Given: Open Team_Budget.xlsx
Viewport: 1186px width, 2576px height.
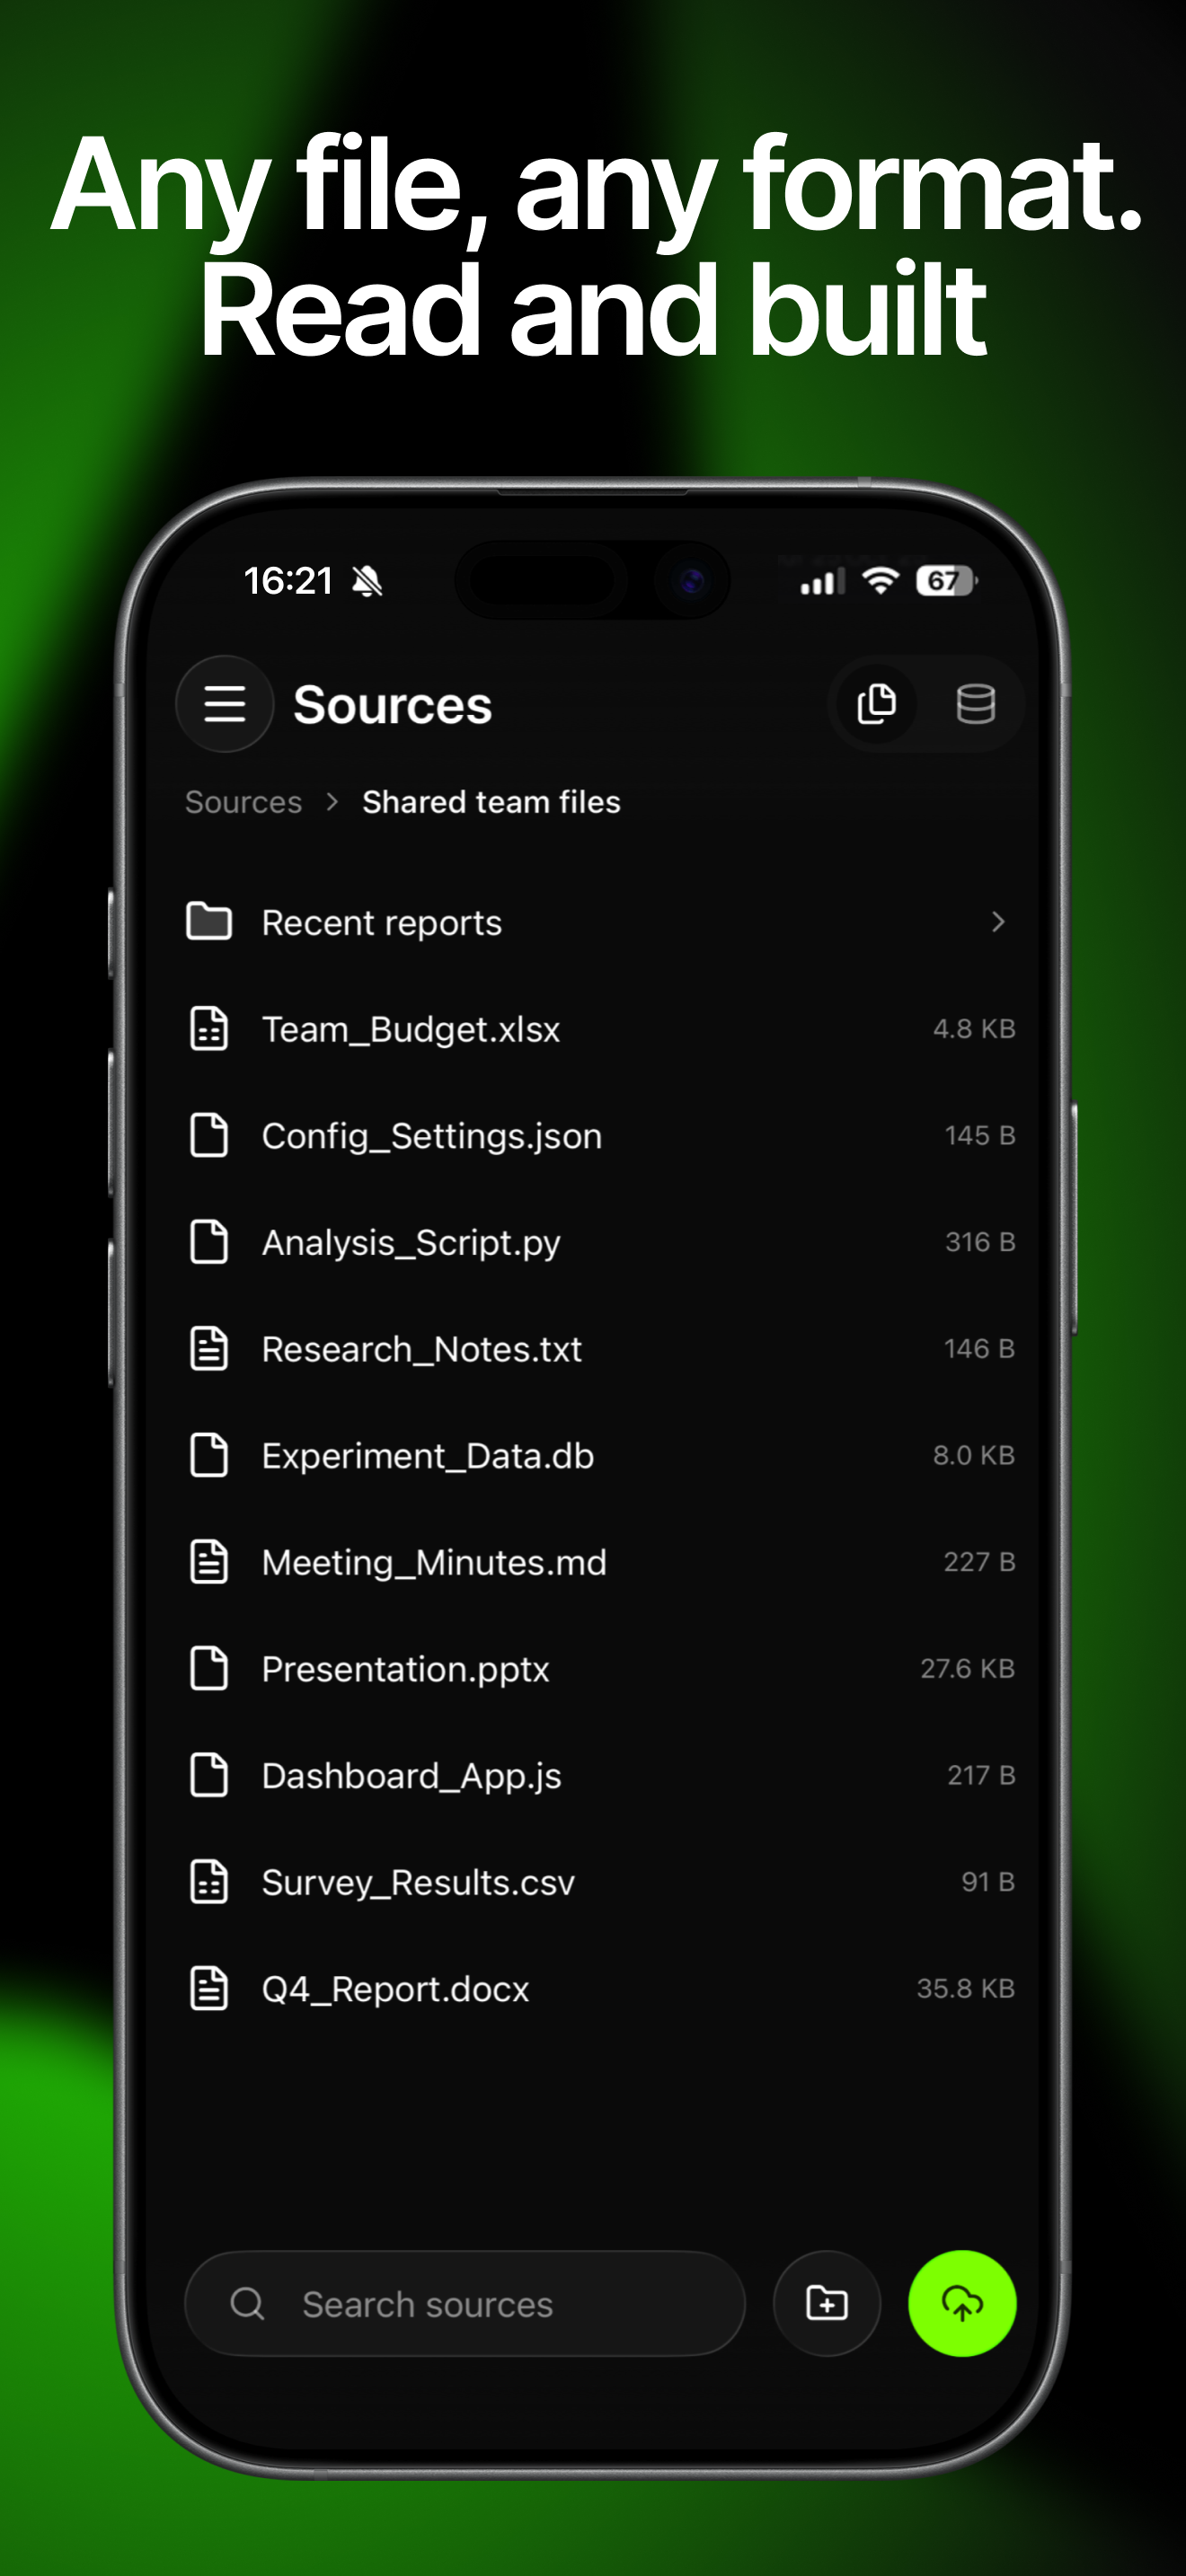Looking at the screenshot, I should pos(600,1029).
